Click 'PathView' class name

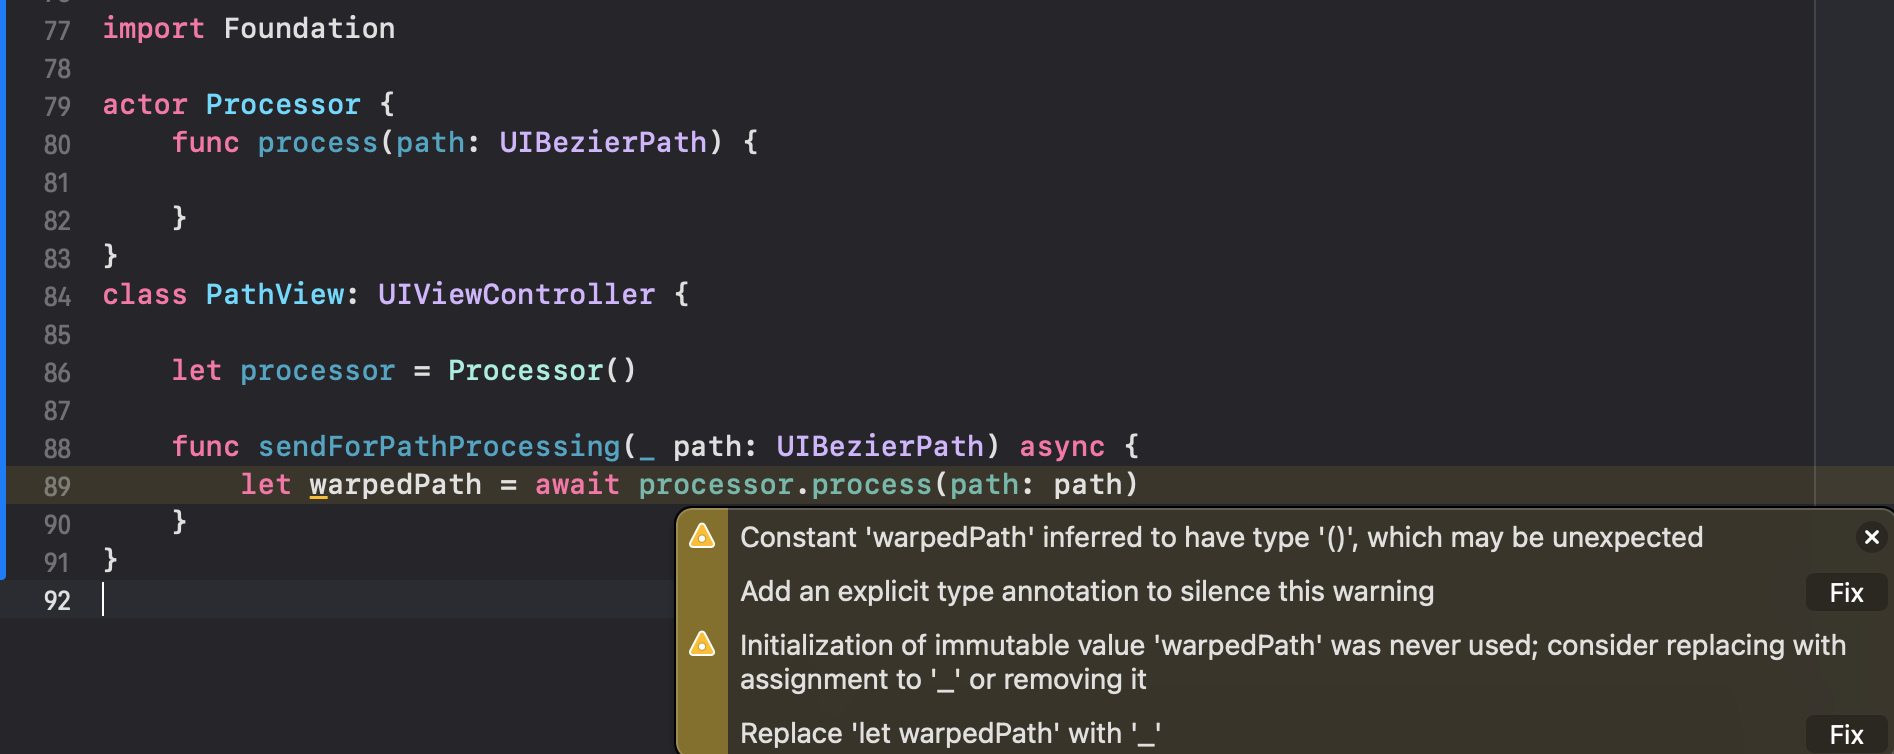coord(275,295)
